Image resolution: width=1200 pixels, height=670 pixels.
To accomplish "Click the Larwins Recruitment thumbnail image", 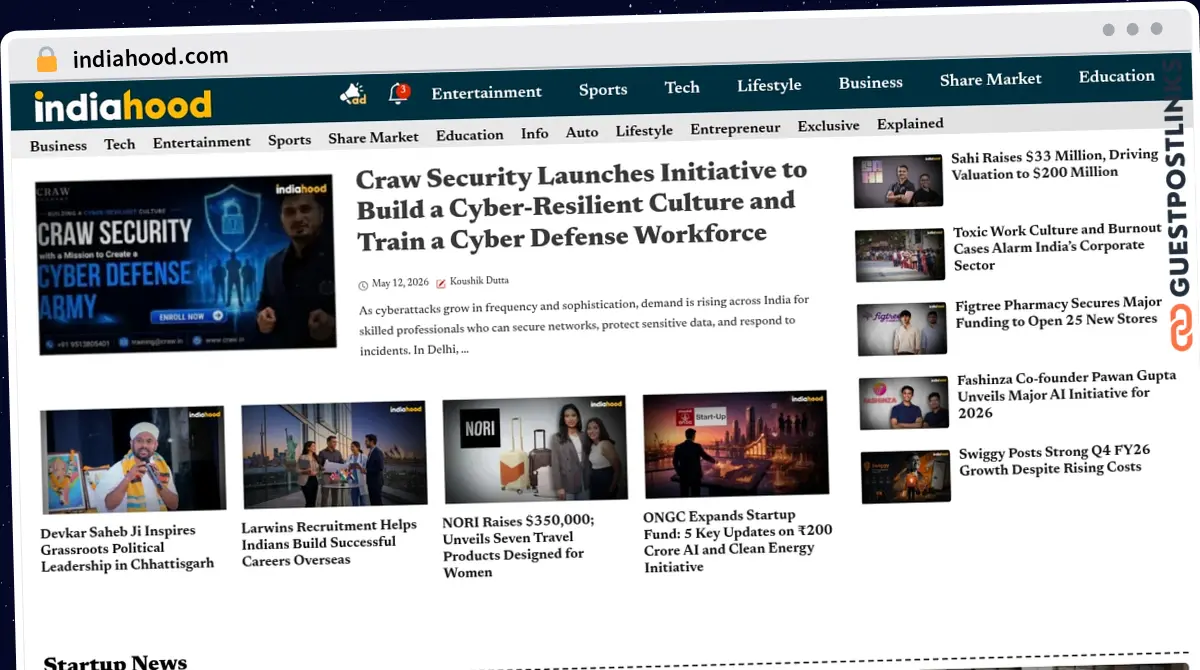I will click(334, 454).
